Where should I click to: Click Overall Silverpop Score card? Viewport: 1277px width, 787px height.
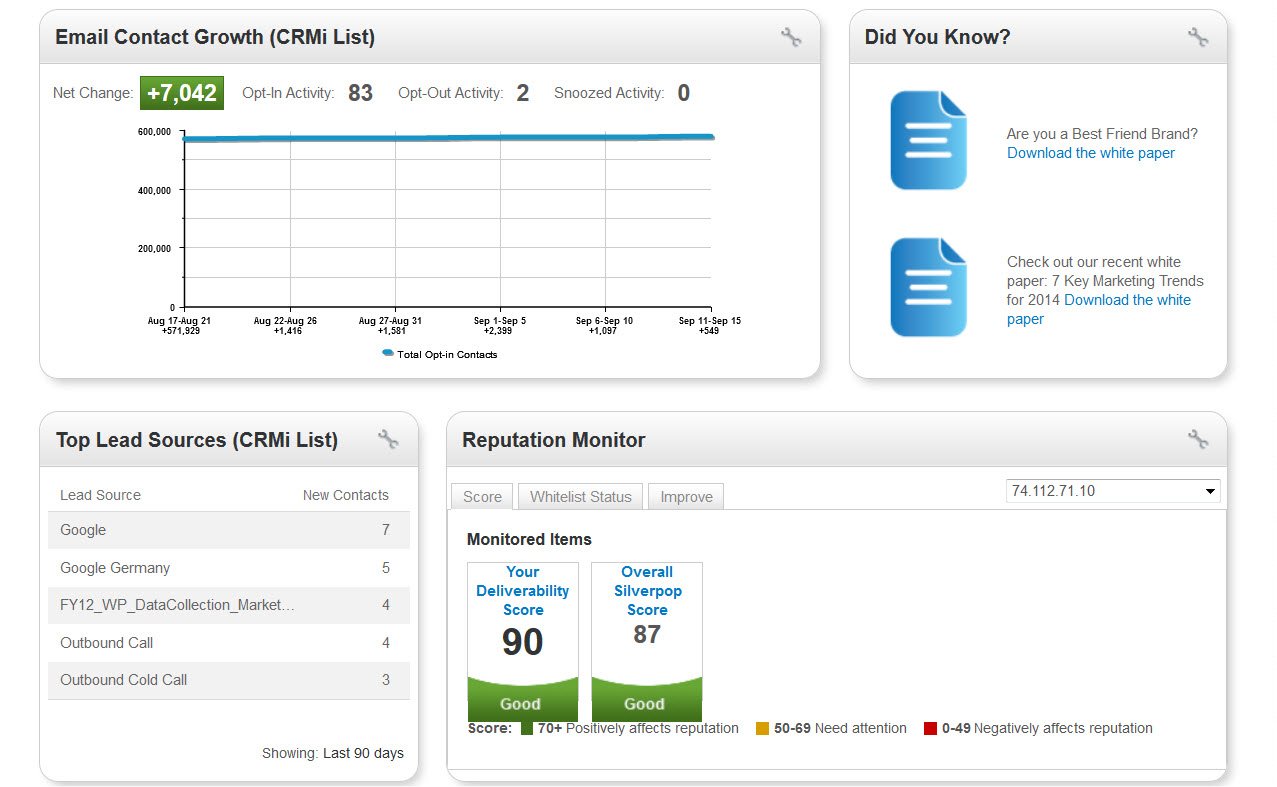[x=646, y=640]
